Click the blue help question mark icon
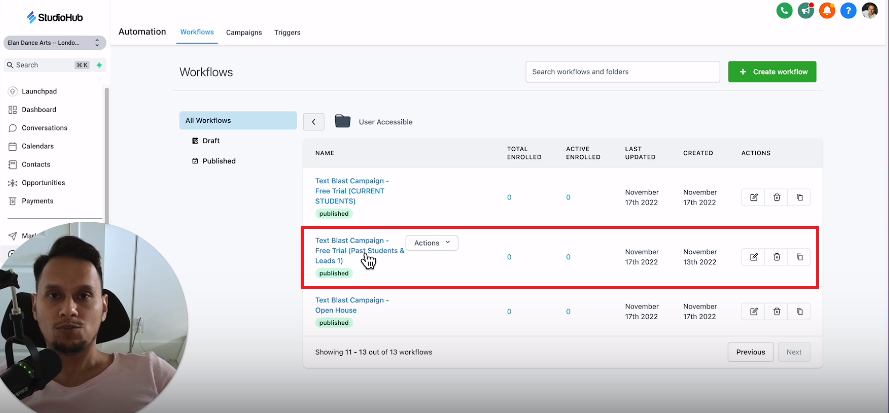 click(x=848, y=10)
